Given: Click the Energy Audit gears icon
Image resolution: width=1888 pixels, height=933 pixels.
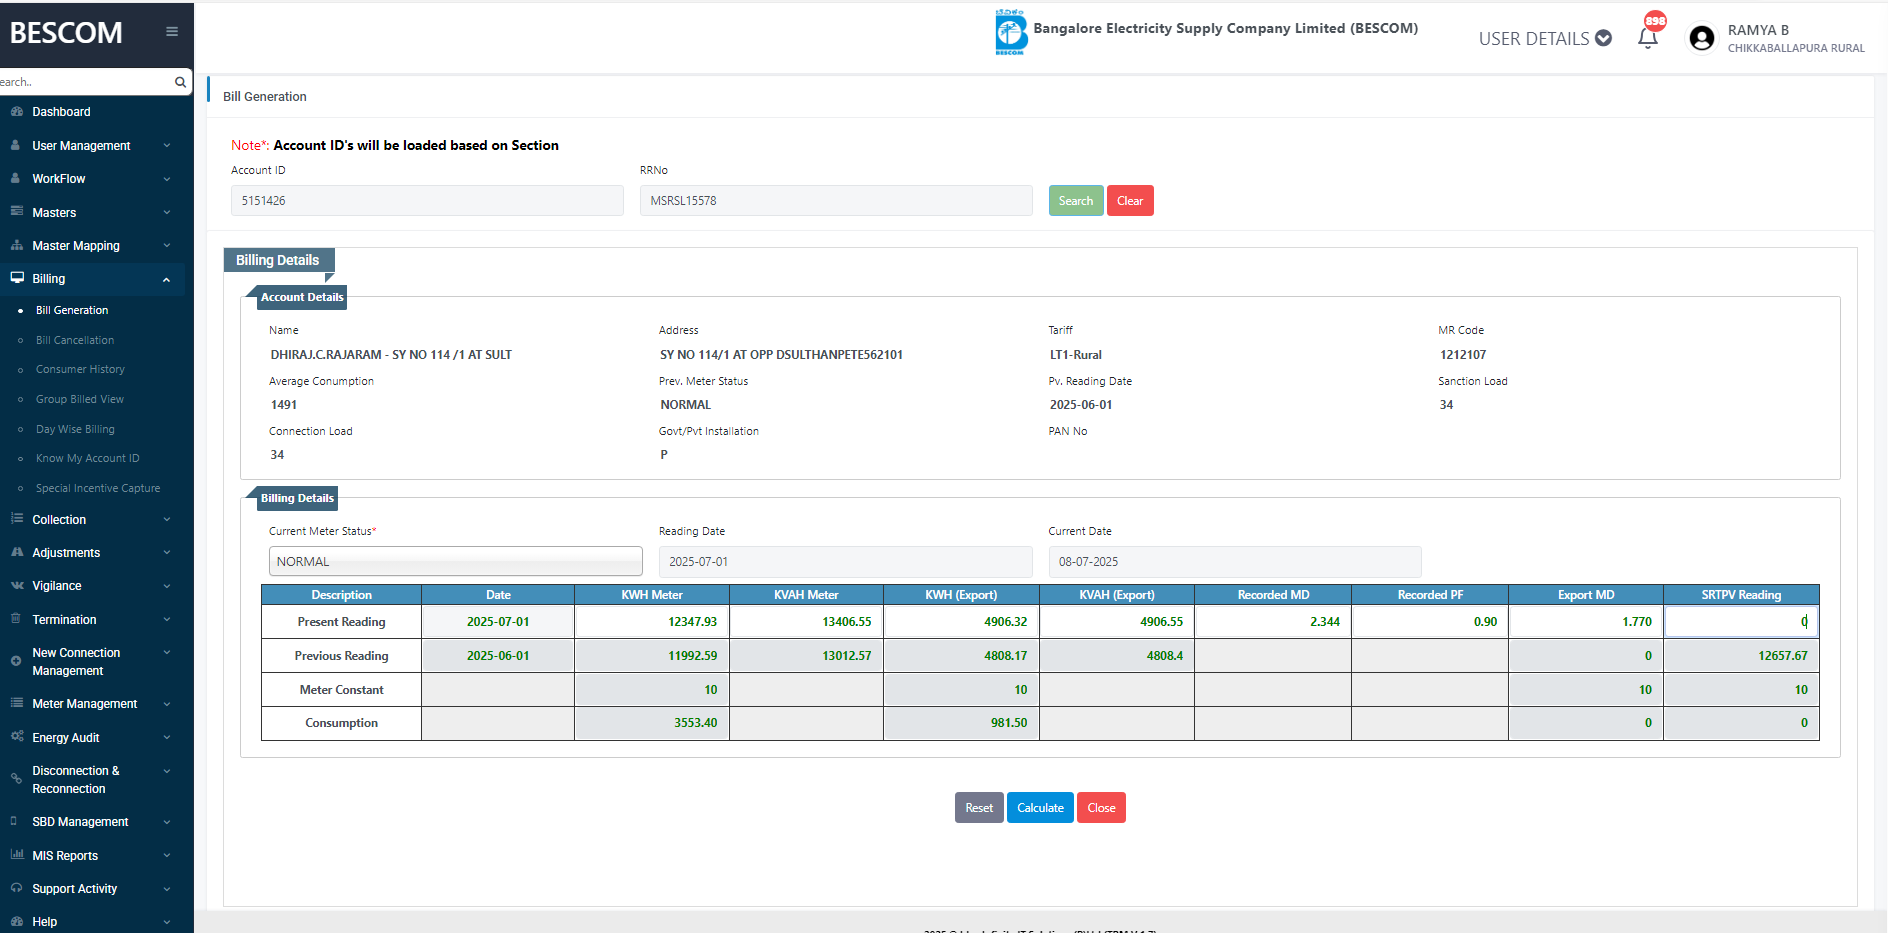Looking at the screenshot, I should (x=17, y=737).
